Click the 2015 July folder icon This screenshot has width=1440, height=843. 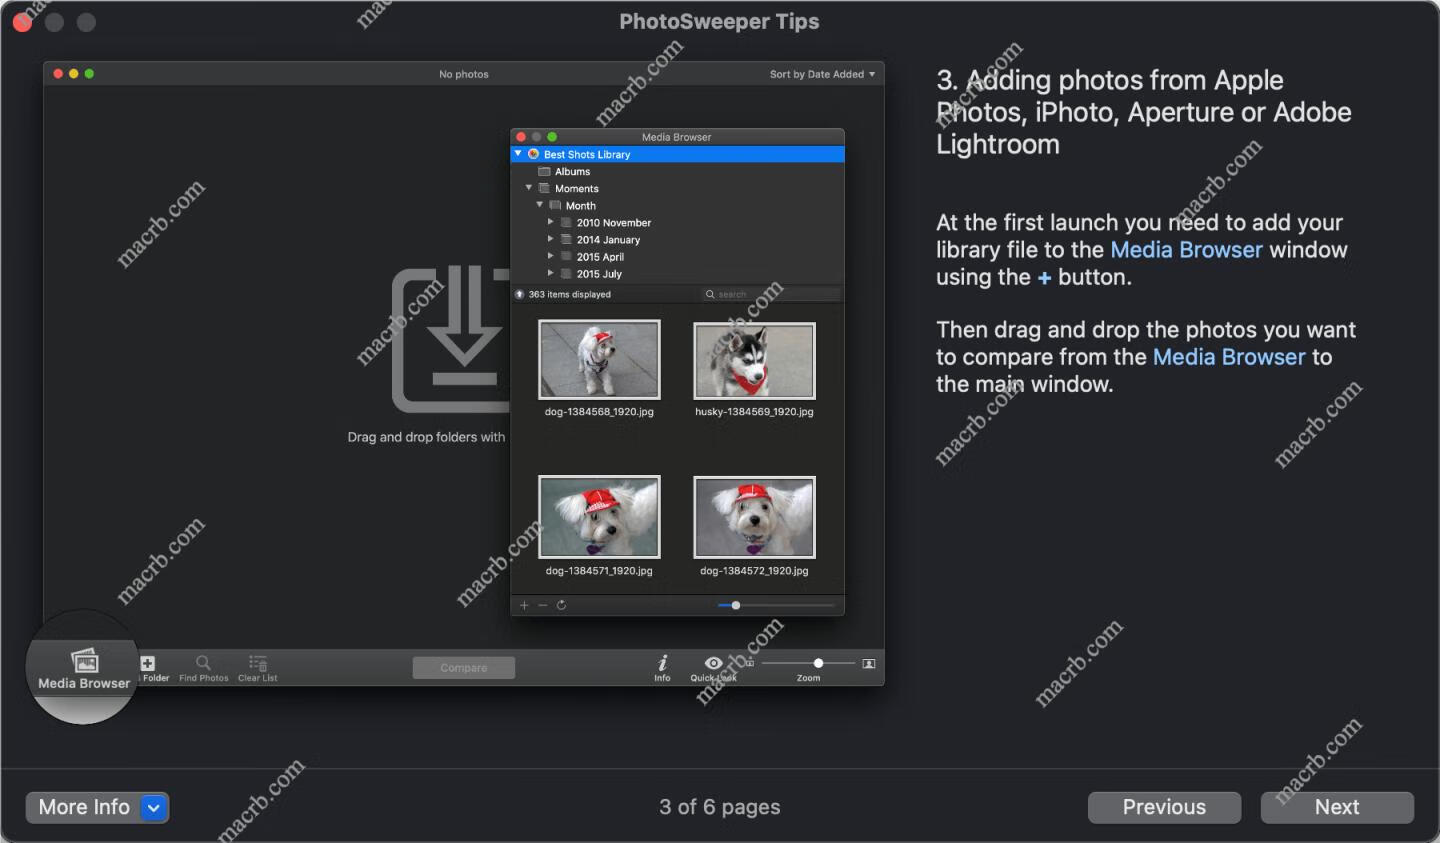click(x=566, y=273)
